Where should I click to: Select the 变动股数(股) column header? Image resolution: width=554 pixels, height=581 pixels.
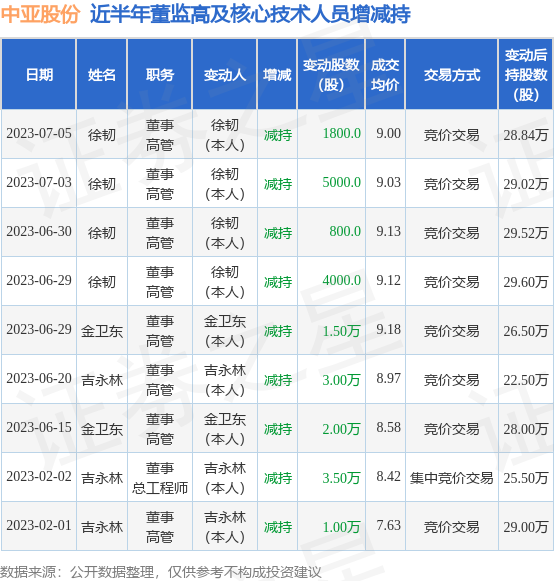[331, 74]
